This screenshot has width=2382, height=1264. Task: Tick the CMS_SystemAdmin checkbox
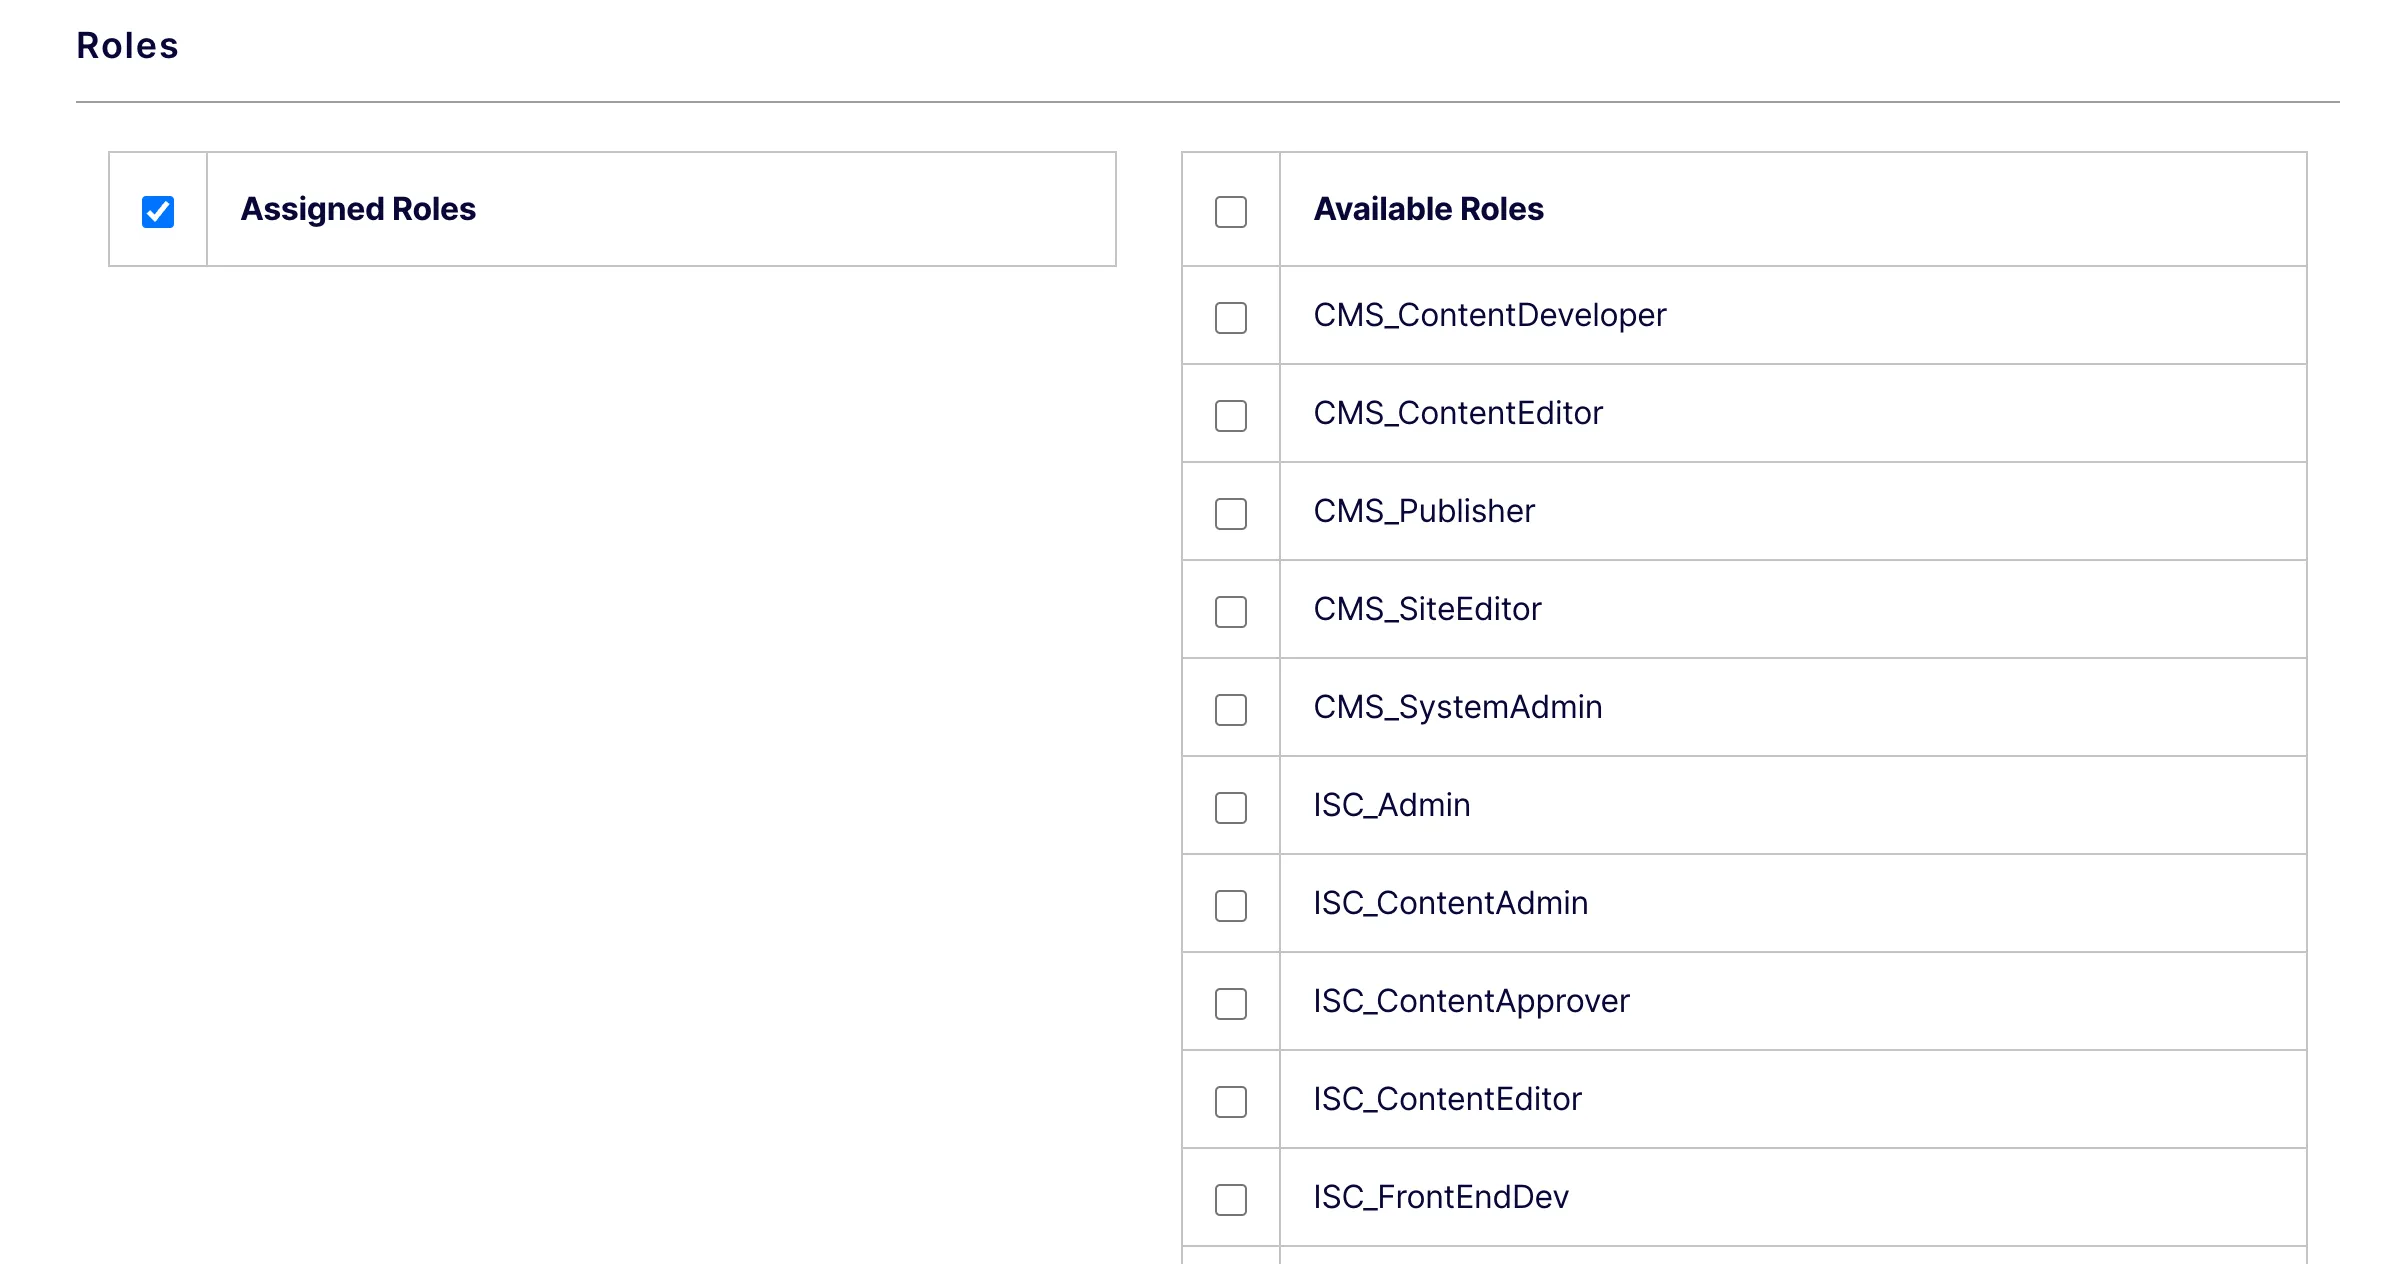1231,709
